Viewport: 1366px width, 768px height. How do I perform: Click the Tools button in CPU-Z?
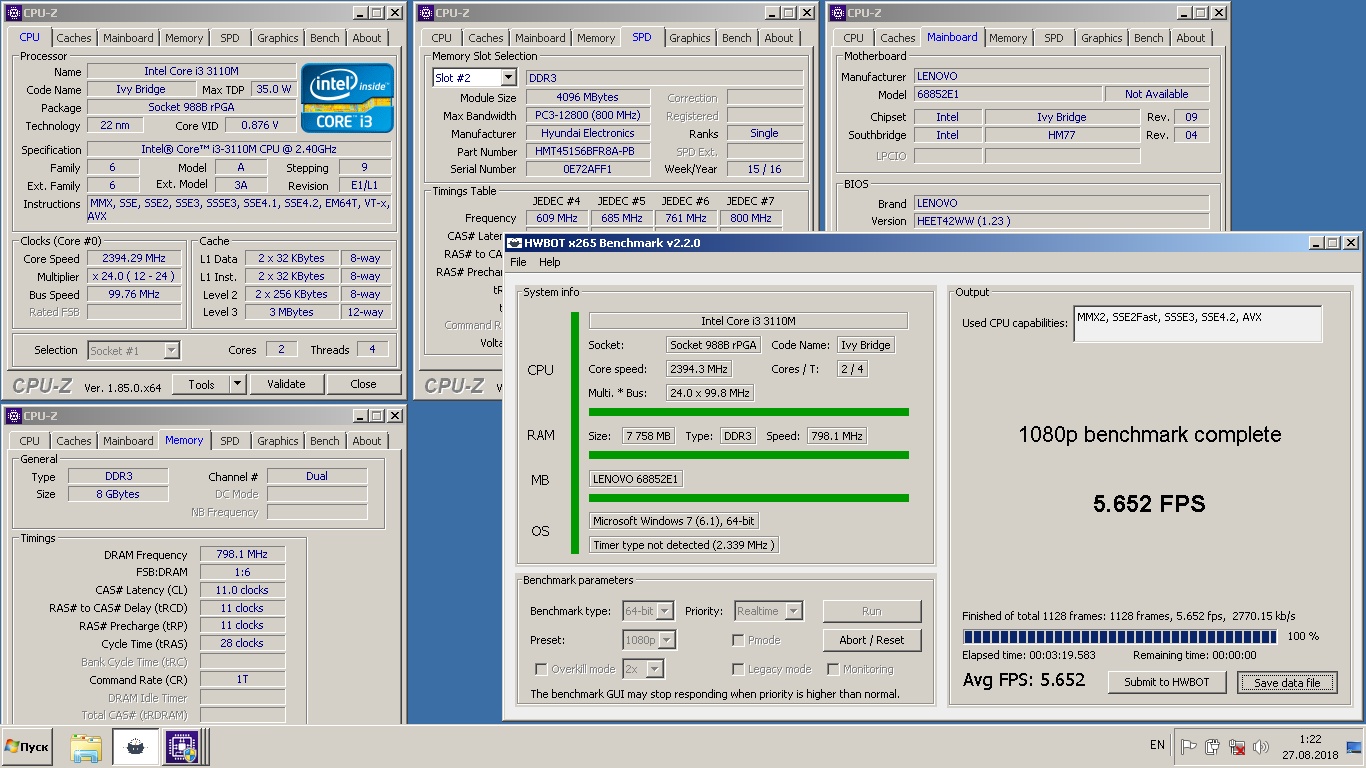point(201,384)
